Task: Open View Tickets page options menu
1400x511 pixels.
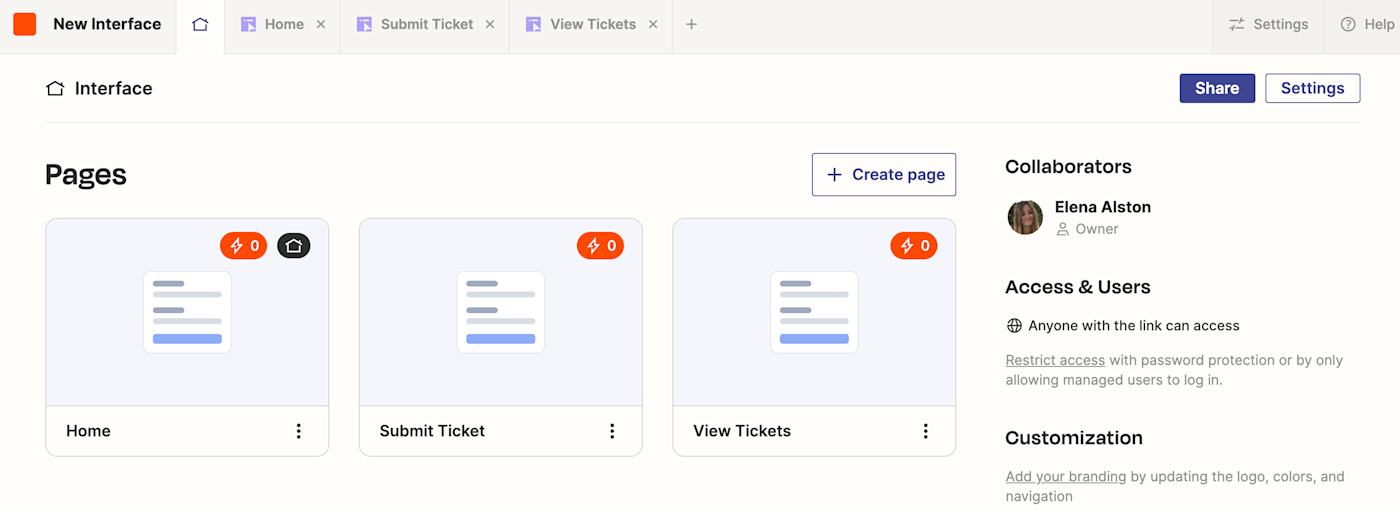Action: point(925,431)
